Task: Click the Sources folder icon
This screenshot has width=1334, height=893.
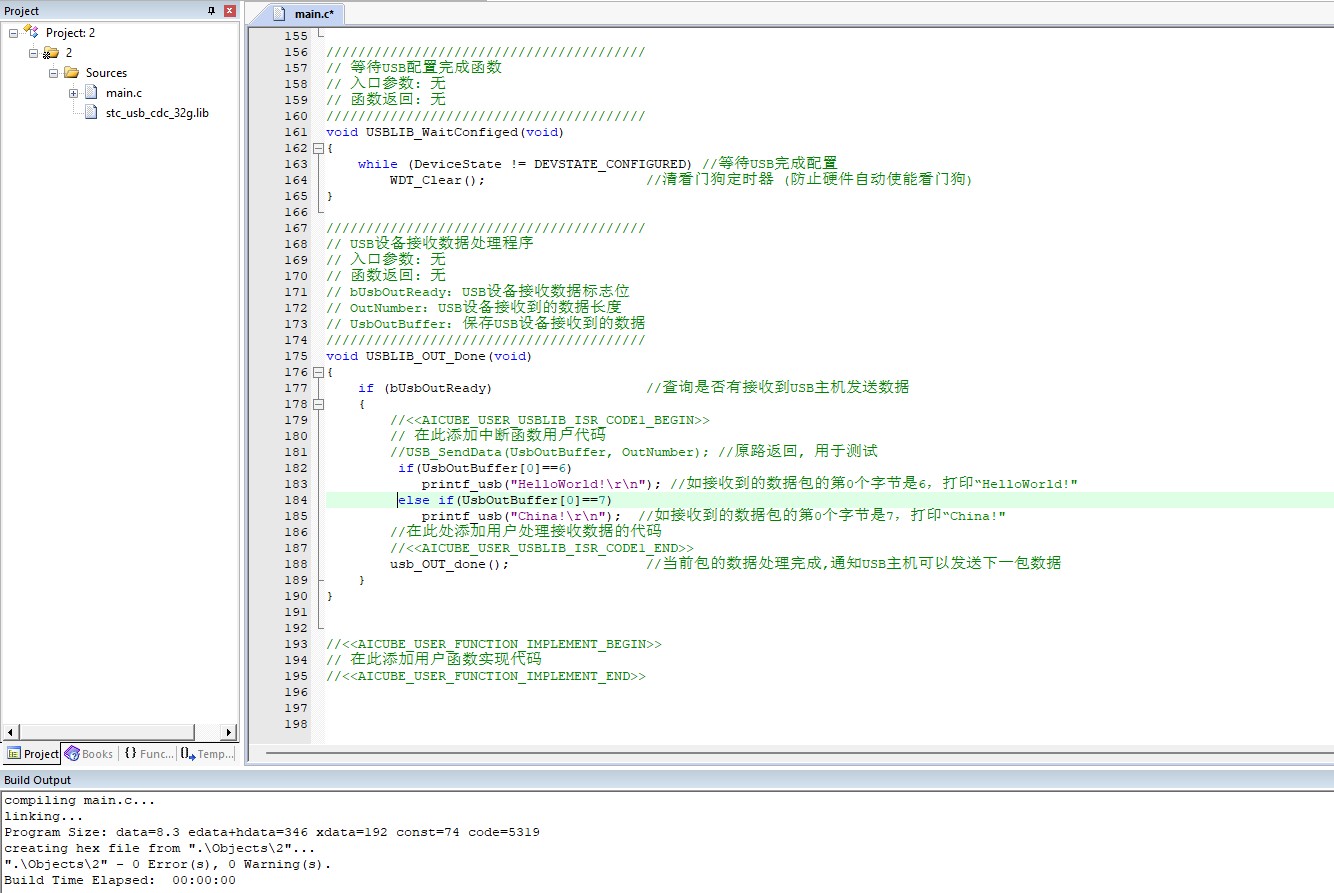Action: (71, 73)
